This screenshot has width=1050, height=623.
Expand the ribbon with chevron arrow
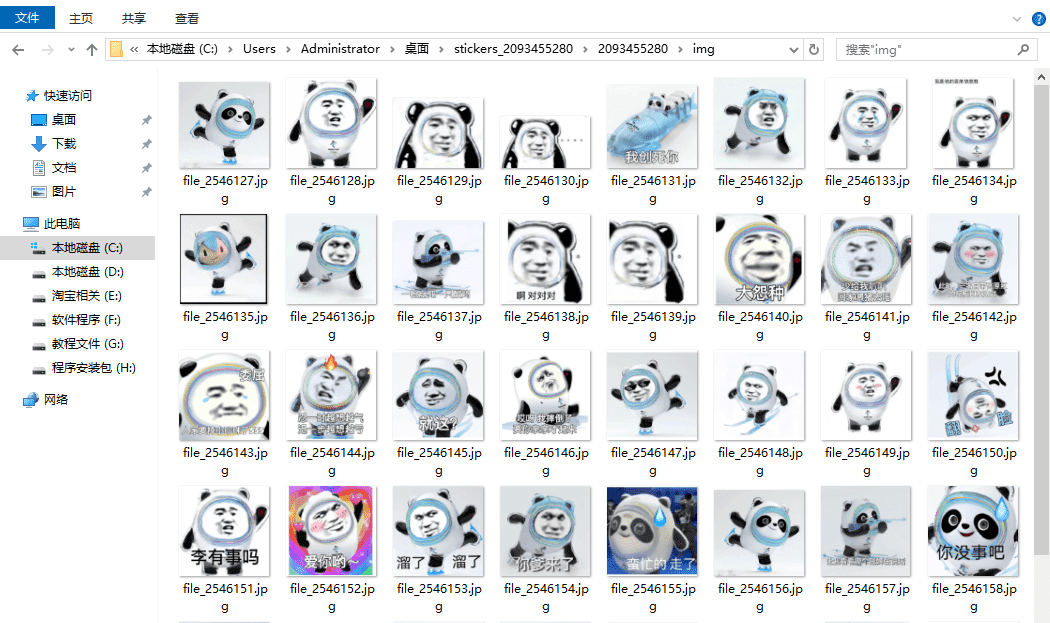(1017, 18)
